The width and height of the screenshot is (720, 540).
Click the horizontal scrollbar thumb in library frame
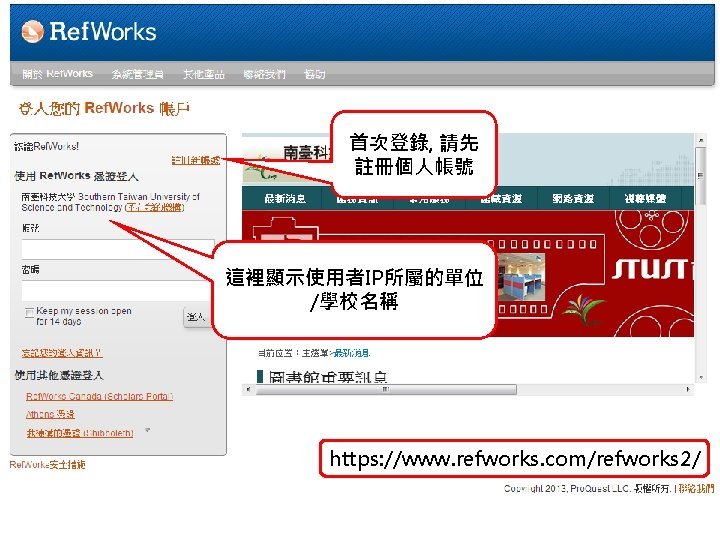pos(386,389)
